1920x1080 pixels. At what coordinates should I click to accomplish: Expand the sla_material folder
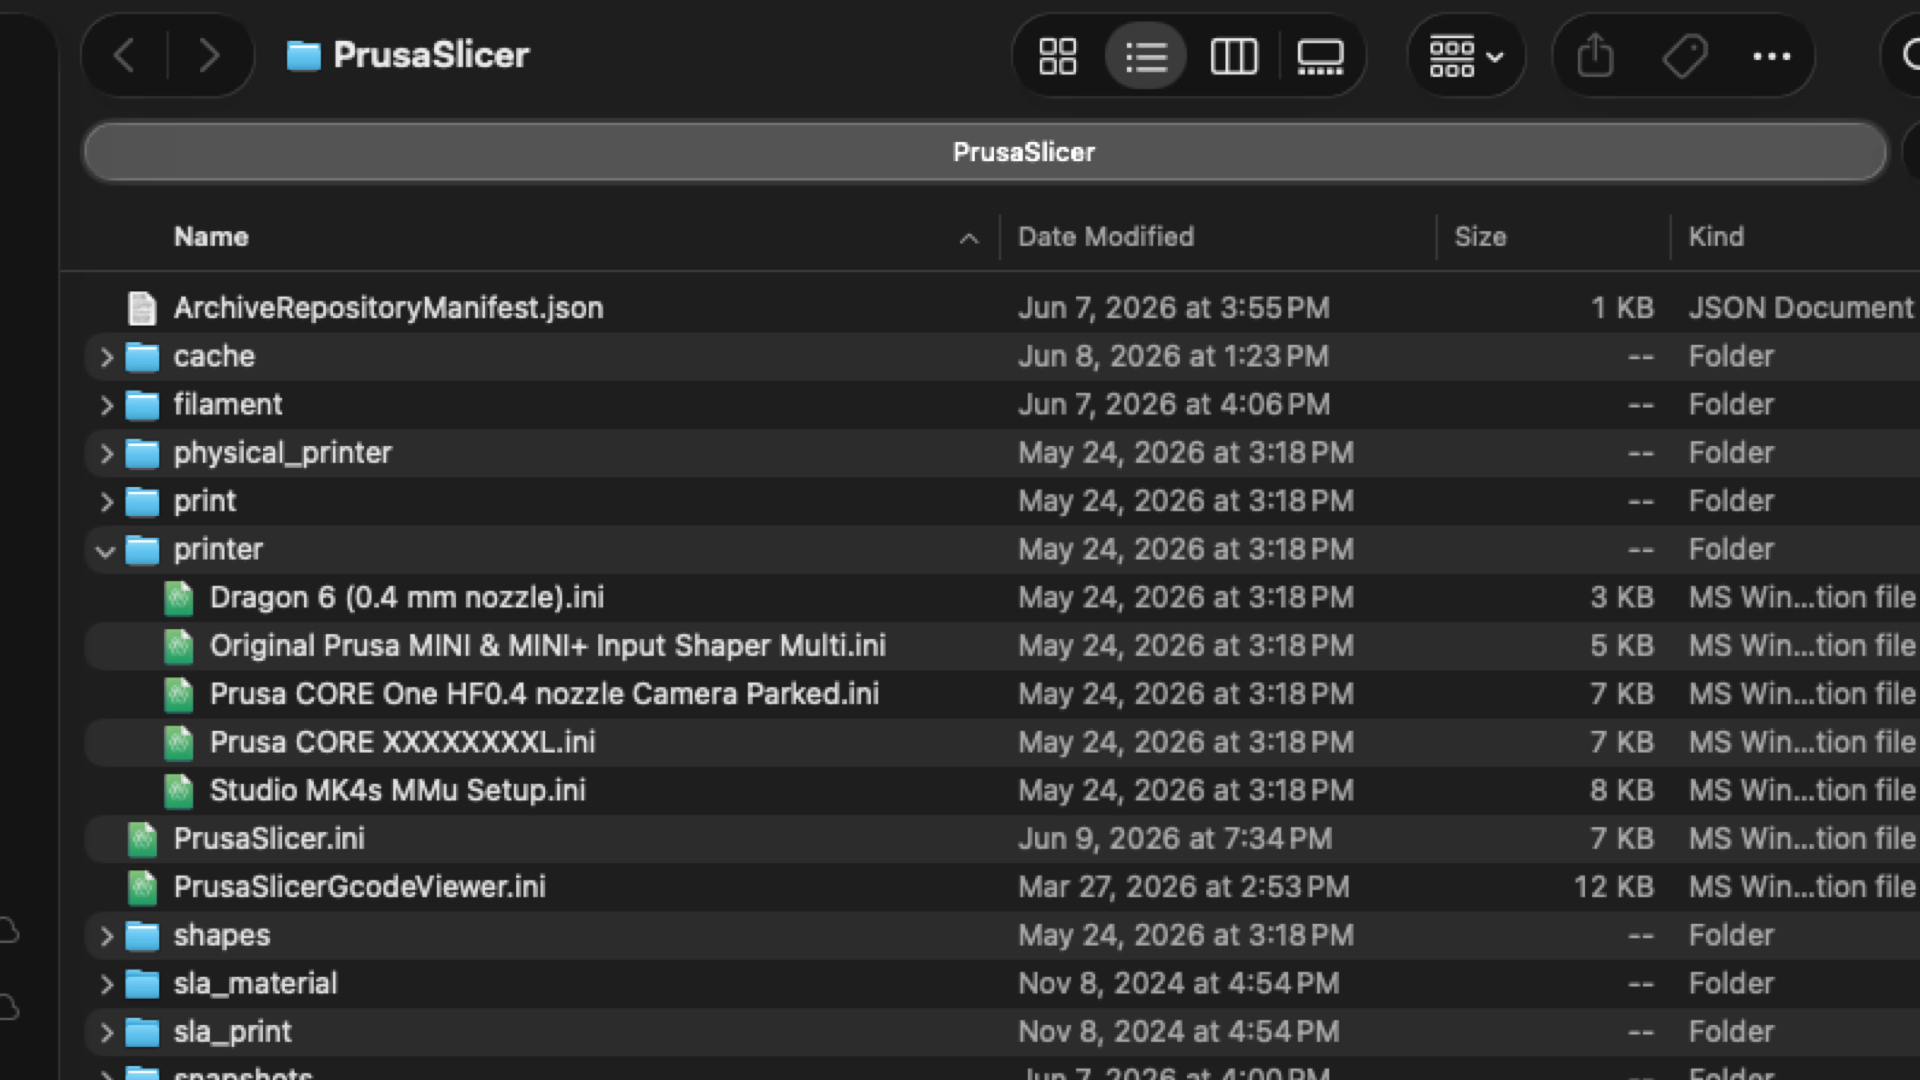click(x=106, y=984)
